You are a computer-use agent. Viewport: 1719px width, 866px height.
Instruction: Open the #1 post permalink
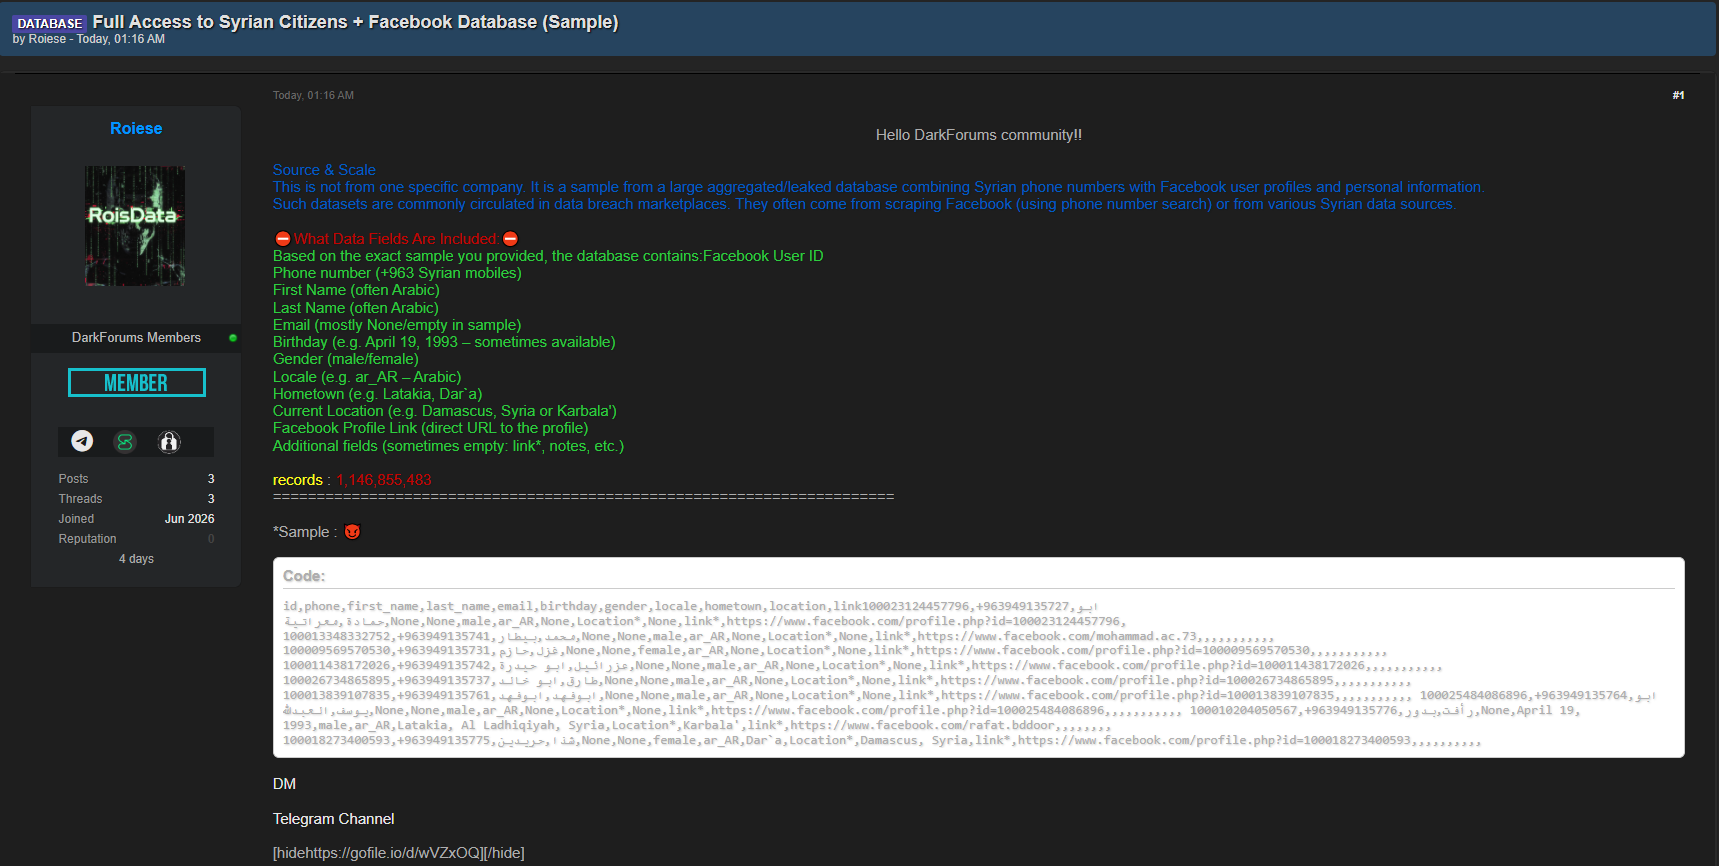click(x=1678, y=95)
